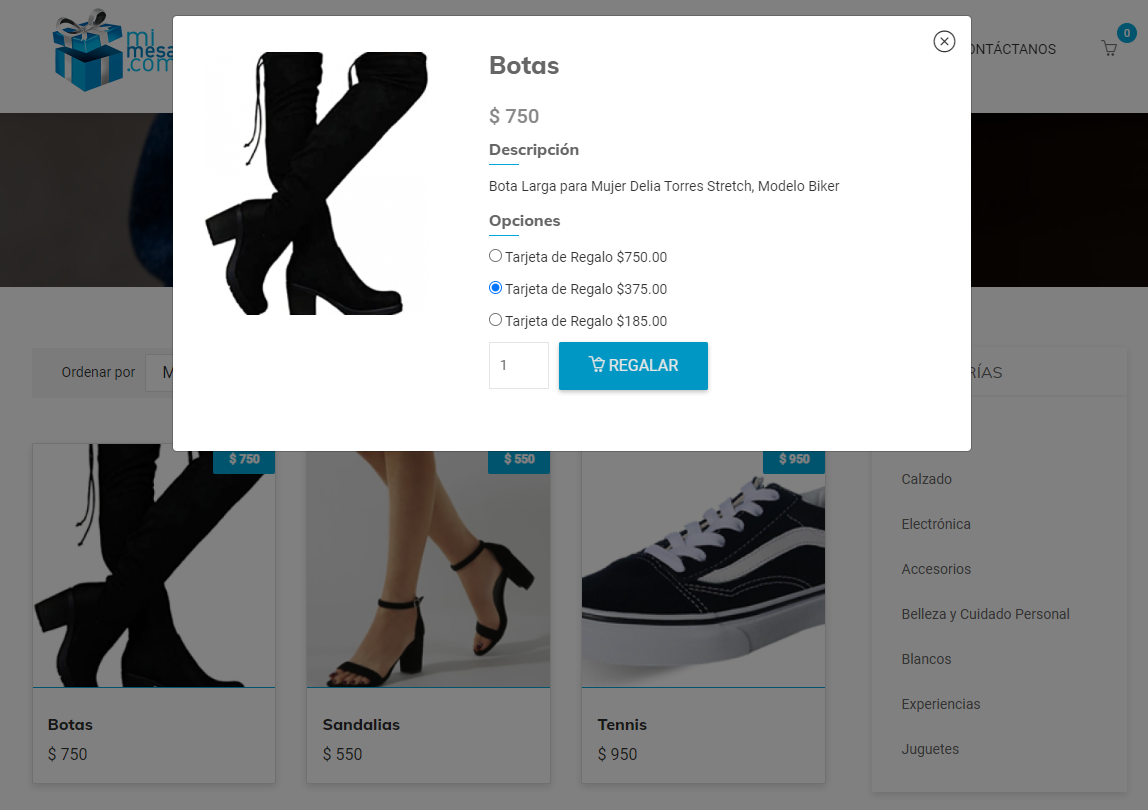Click the quantity input field

518,365
